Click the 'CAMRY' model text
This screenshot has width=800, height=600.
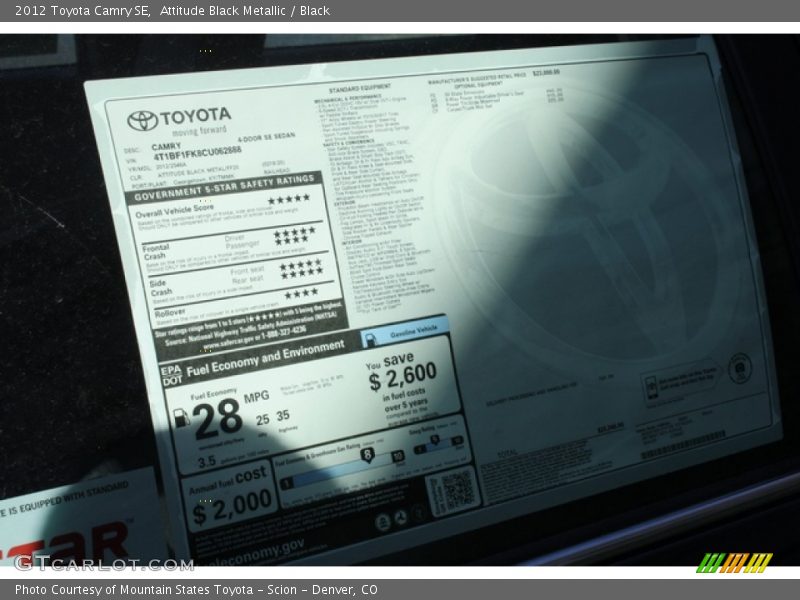coord(166,146)
